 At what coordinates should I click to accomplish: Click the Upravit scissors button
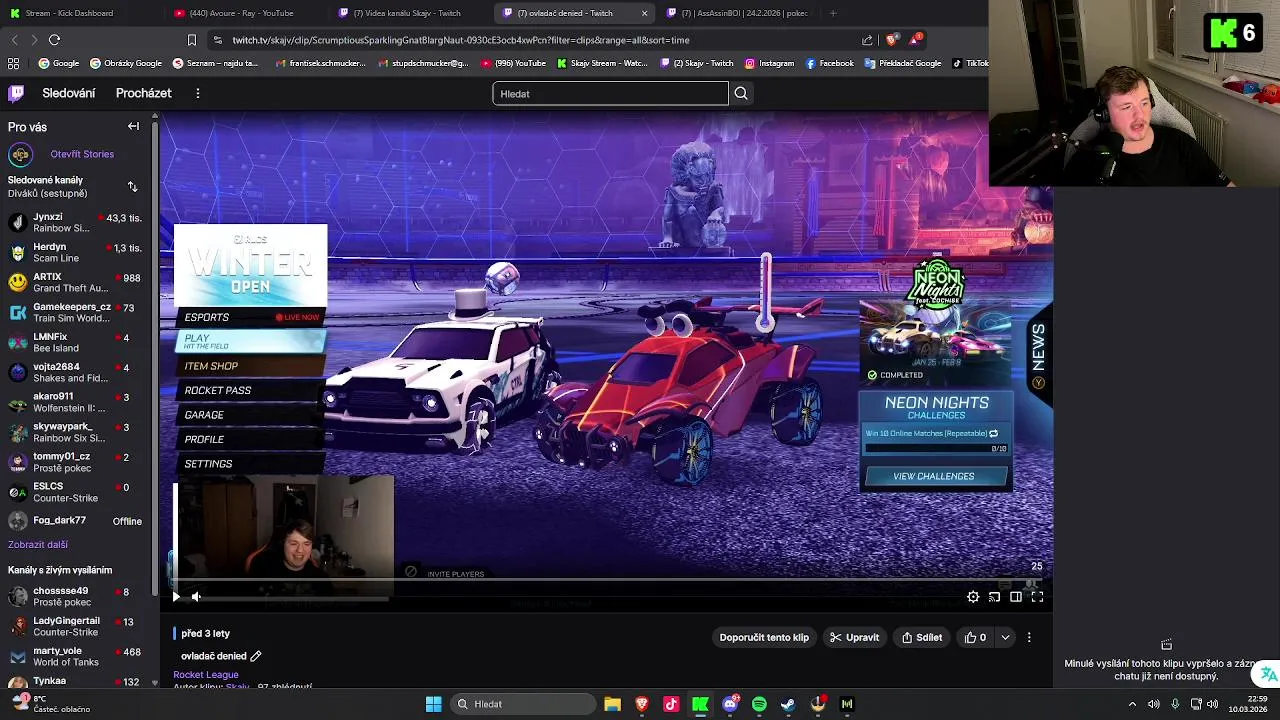click(x=854, y=637)
